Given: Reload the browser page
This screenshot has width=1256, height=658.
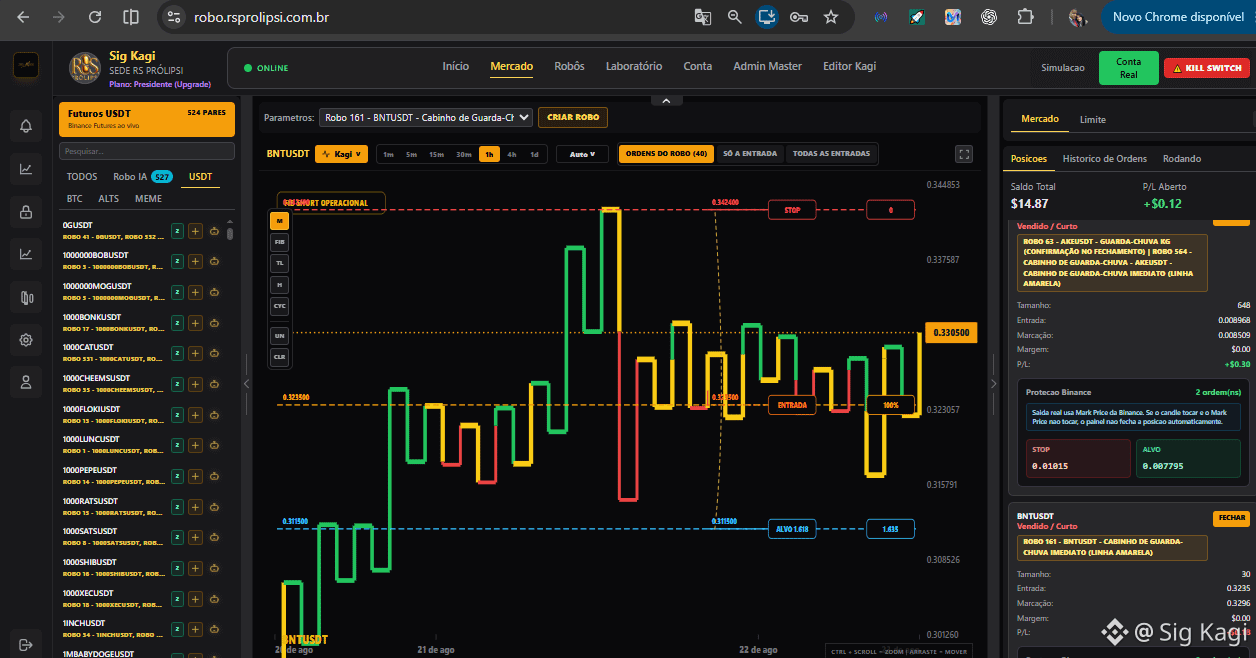Looking at the screenshot, I should (94, 17).
